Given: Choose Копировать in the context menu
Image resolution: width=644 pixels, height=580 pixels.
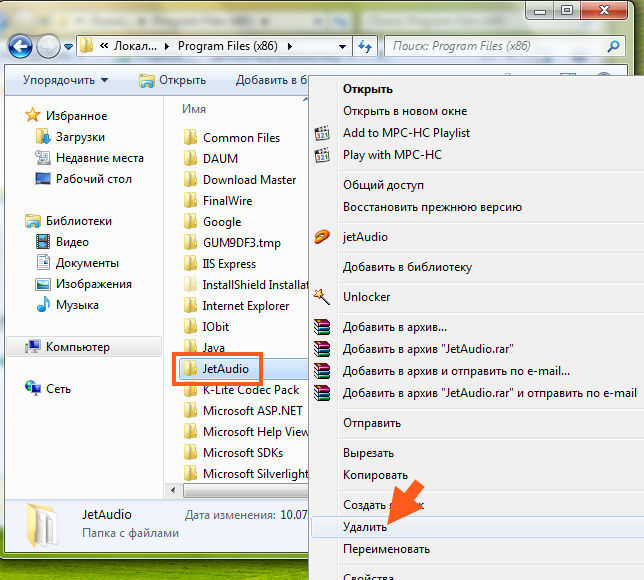Looking at the screenshot, I should click(375, 475).
